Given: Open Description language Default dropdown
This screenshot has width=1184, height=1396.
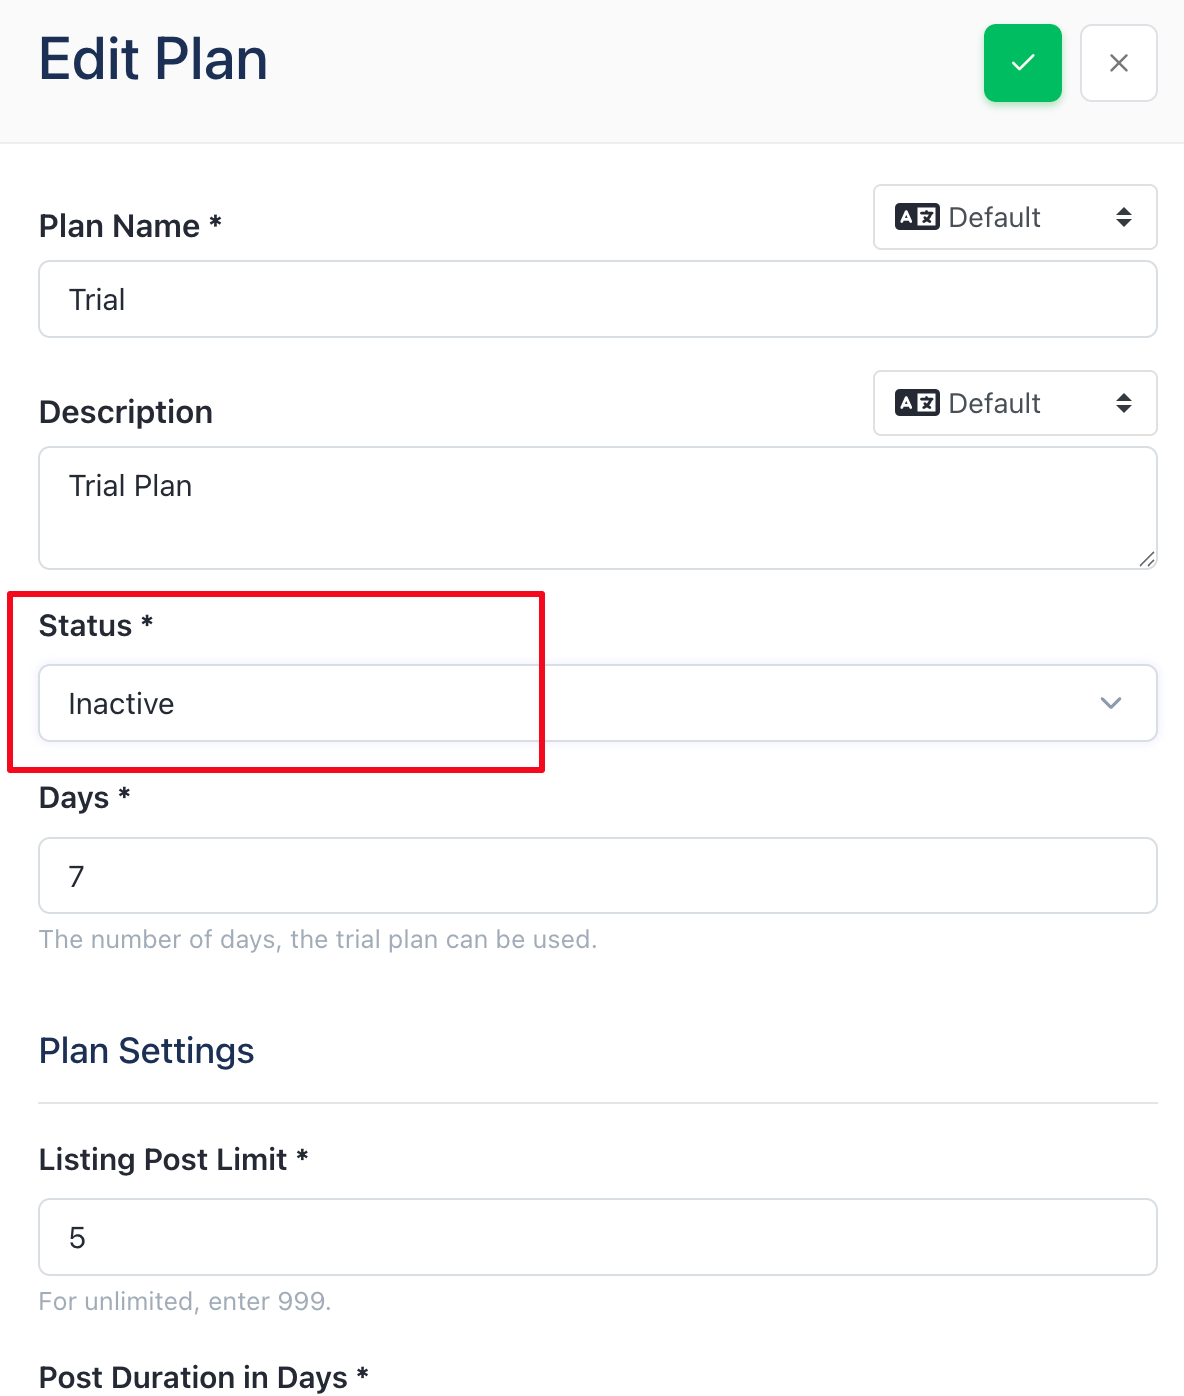Looking at the screenshot, I should (1015, 403).
